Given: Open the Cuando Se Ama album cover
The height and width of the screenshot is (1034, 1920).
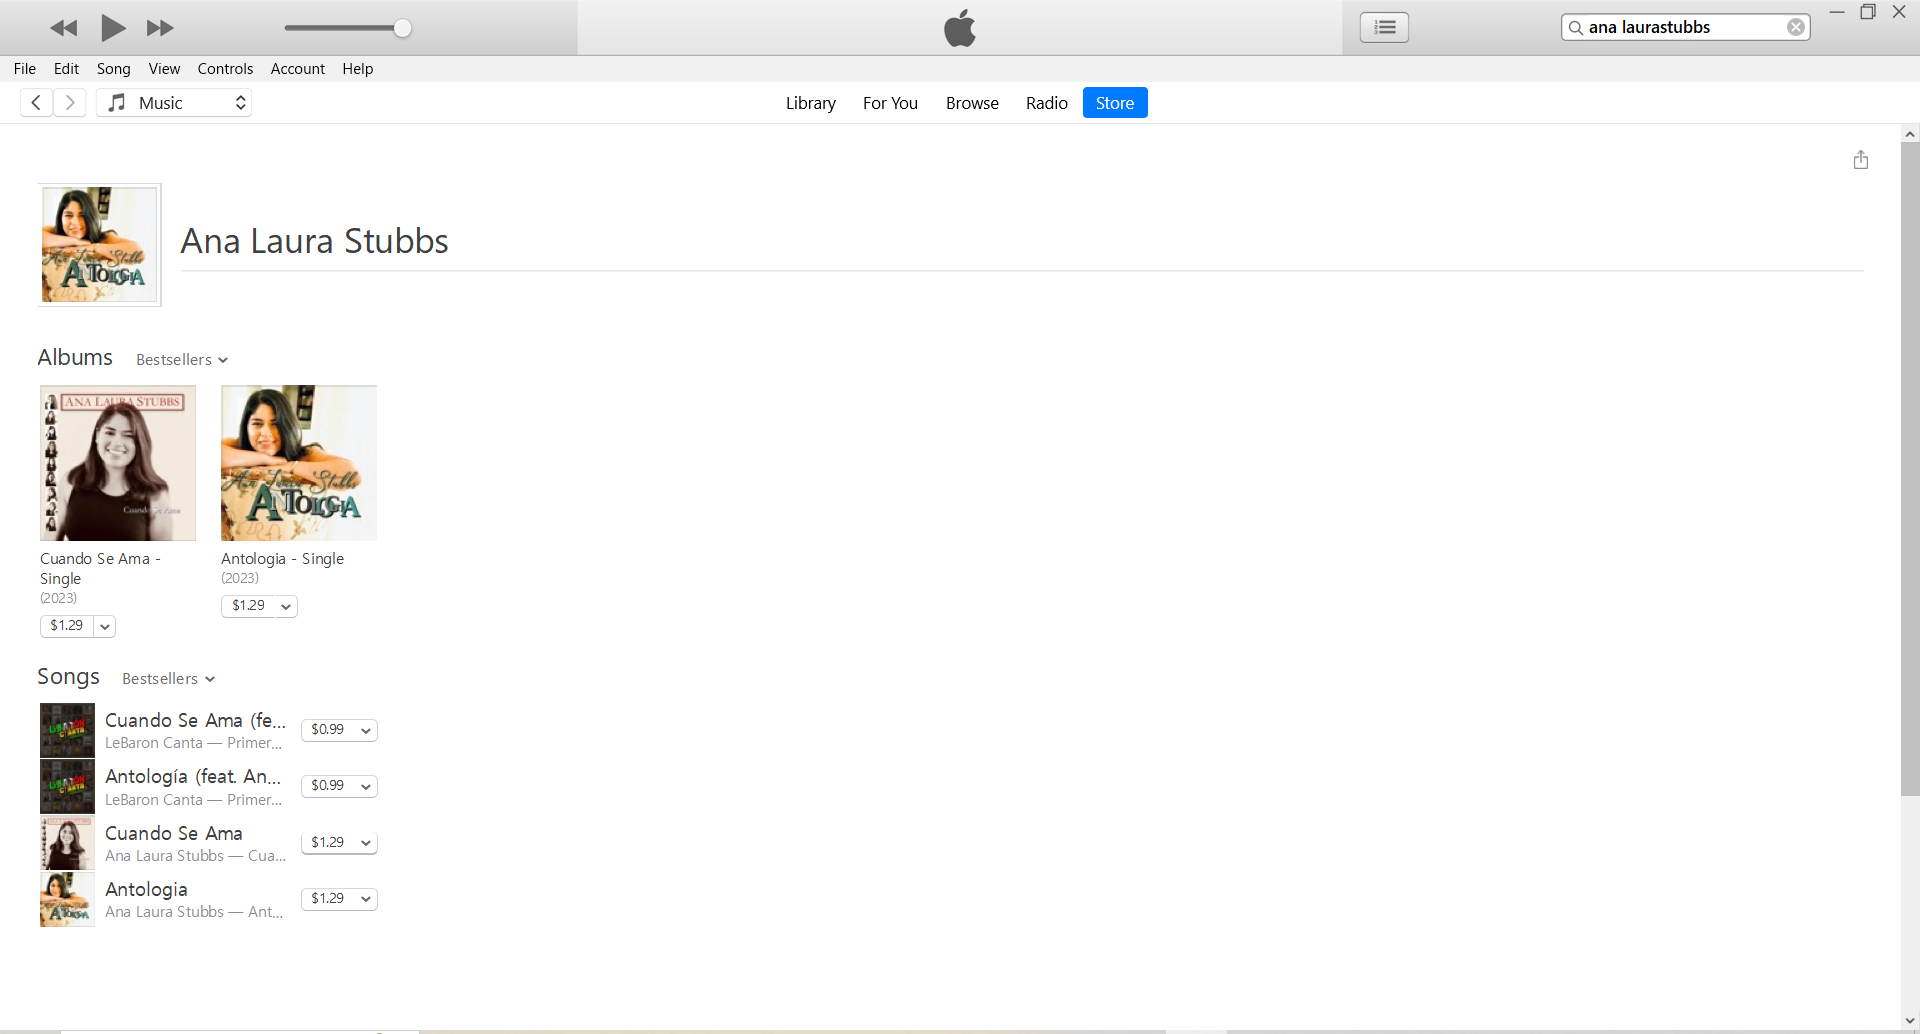Looking at the screenshot, I should [x=118, y=463].
